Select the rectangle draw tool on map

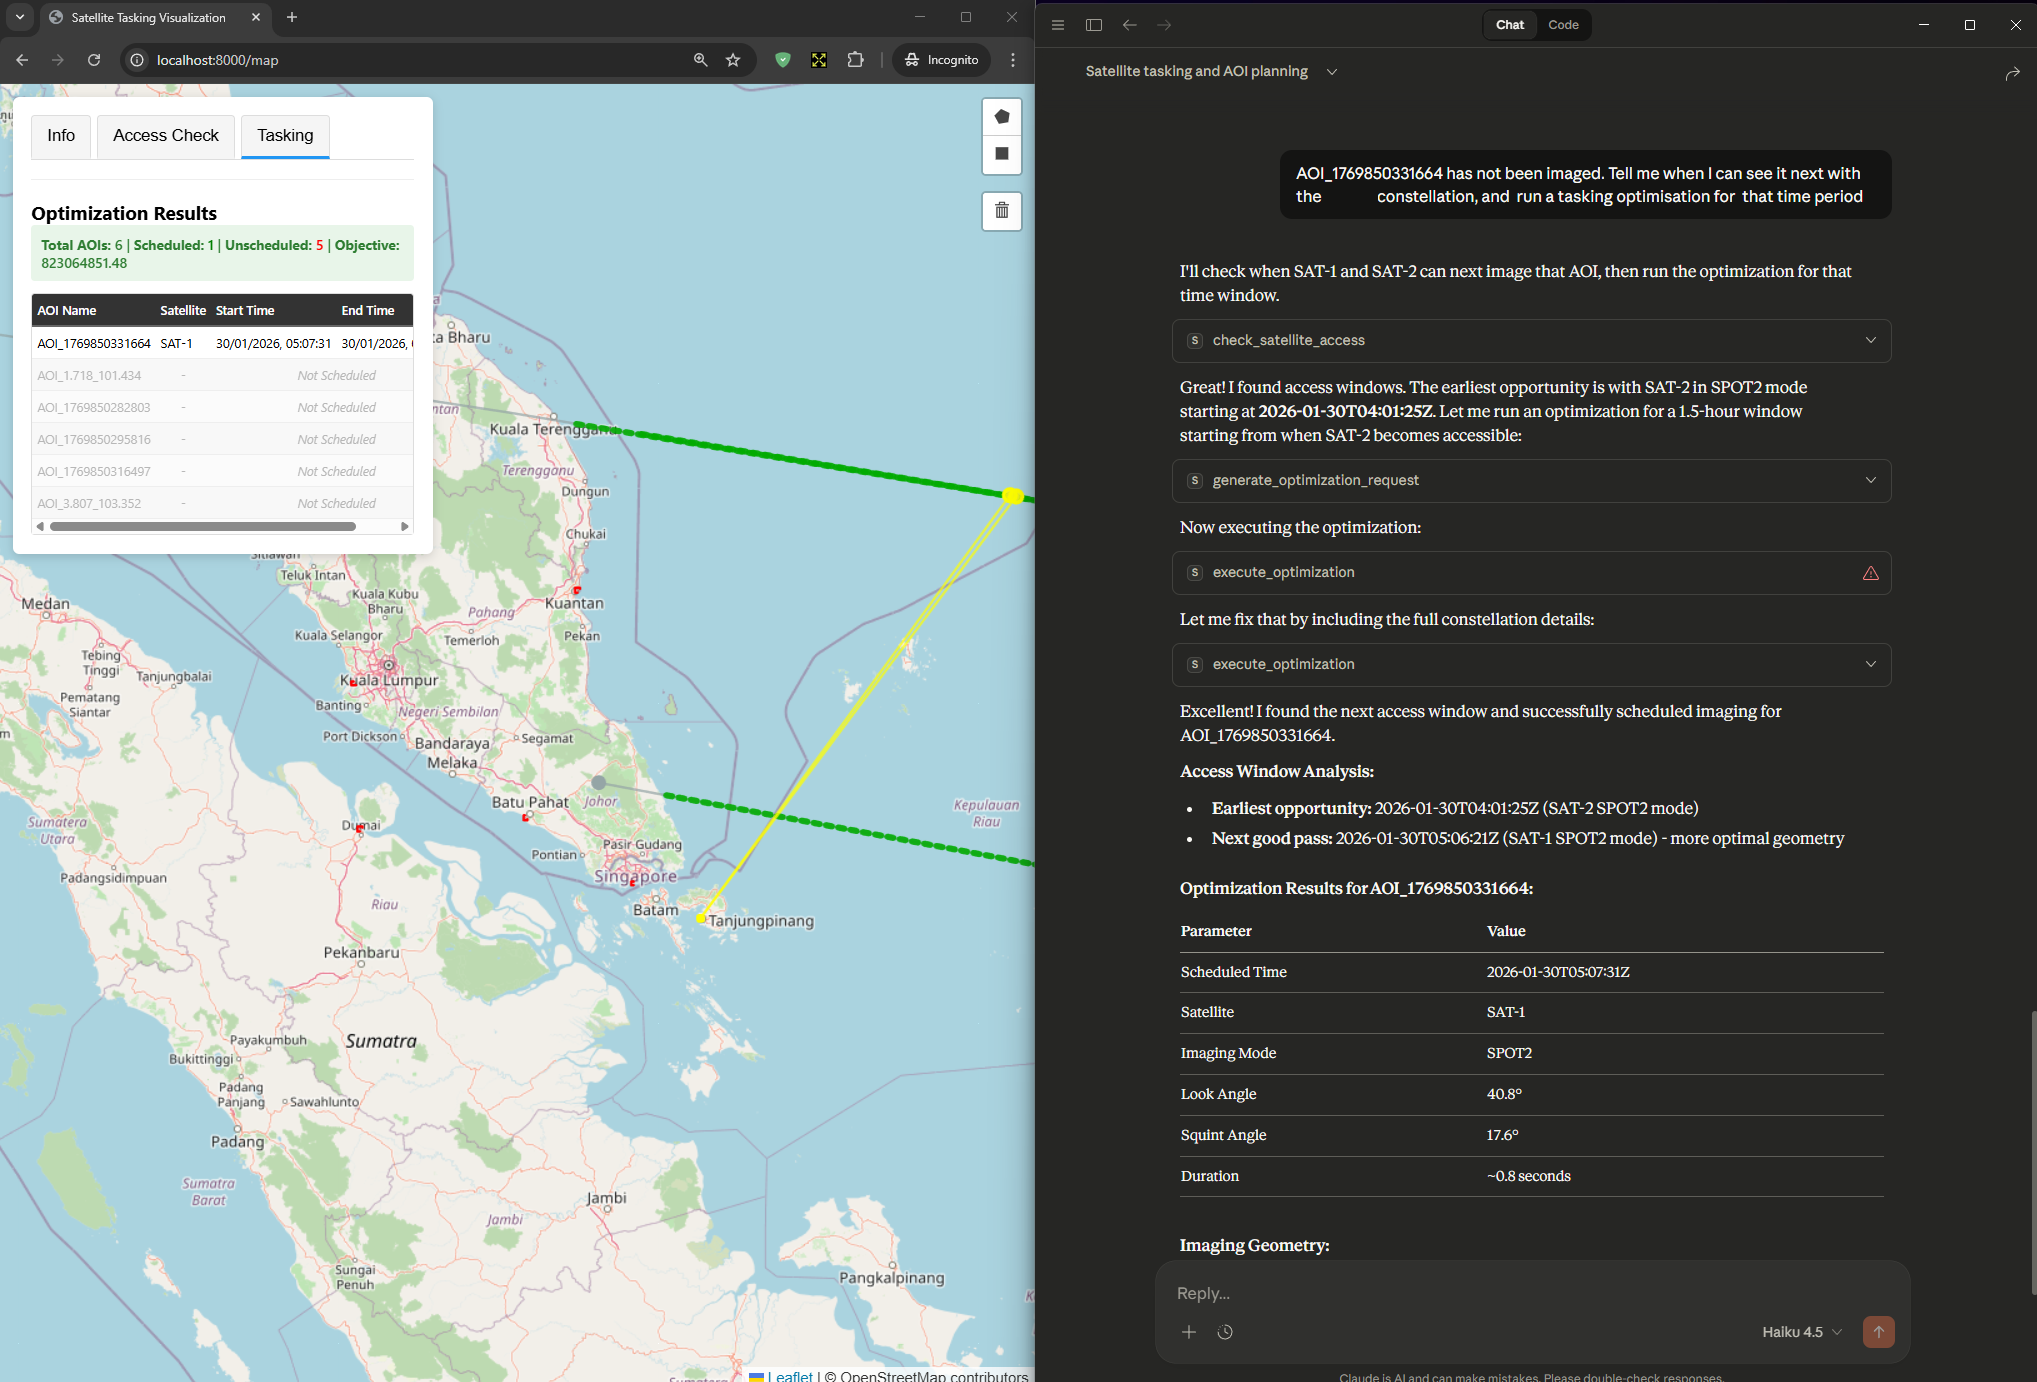[x=1001, y=154]
